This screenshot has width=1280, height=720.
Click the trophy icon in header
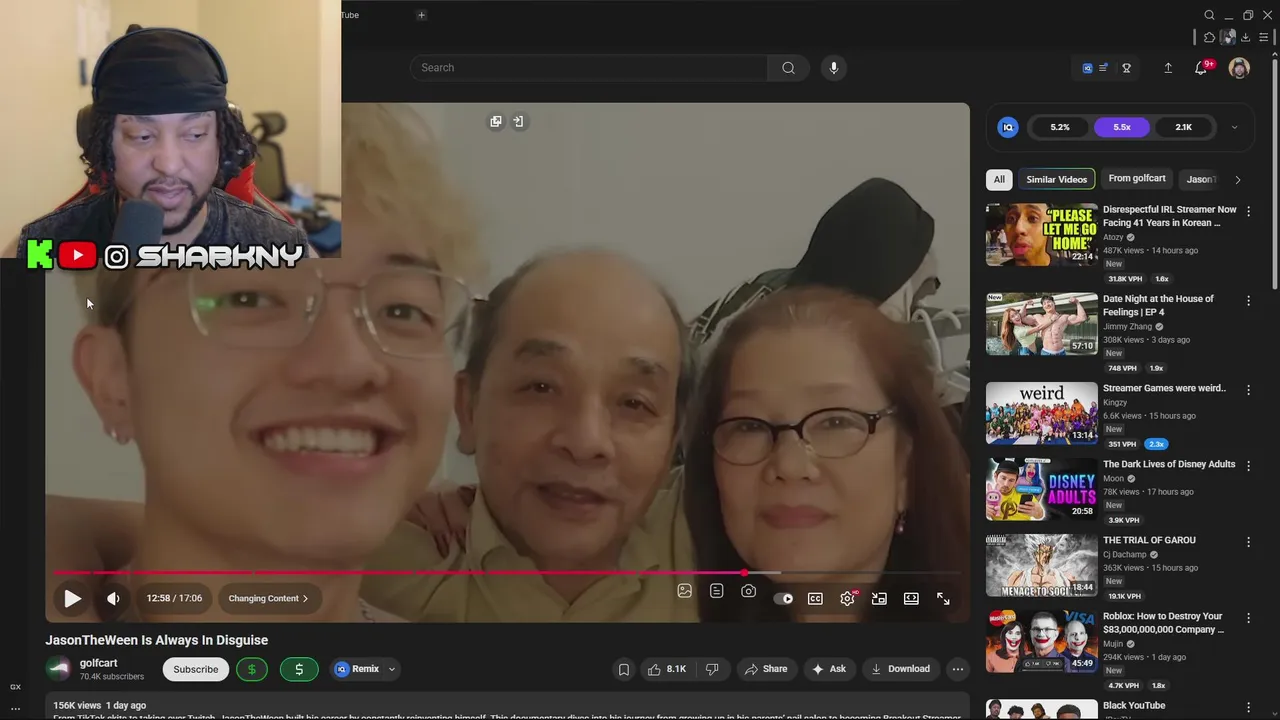[x=1126, y=68]
